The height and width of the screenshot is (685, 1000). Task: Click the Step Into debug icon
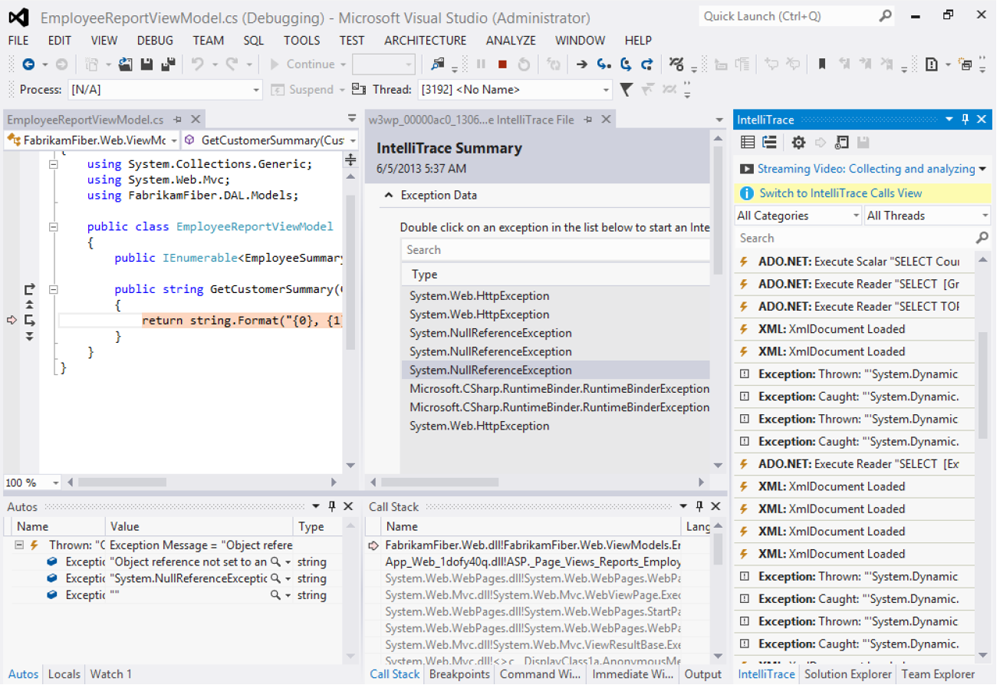[604, 64]
